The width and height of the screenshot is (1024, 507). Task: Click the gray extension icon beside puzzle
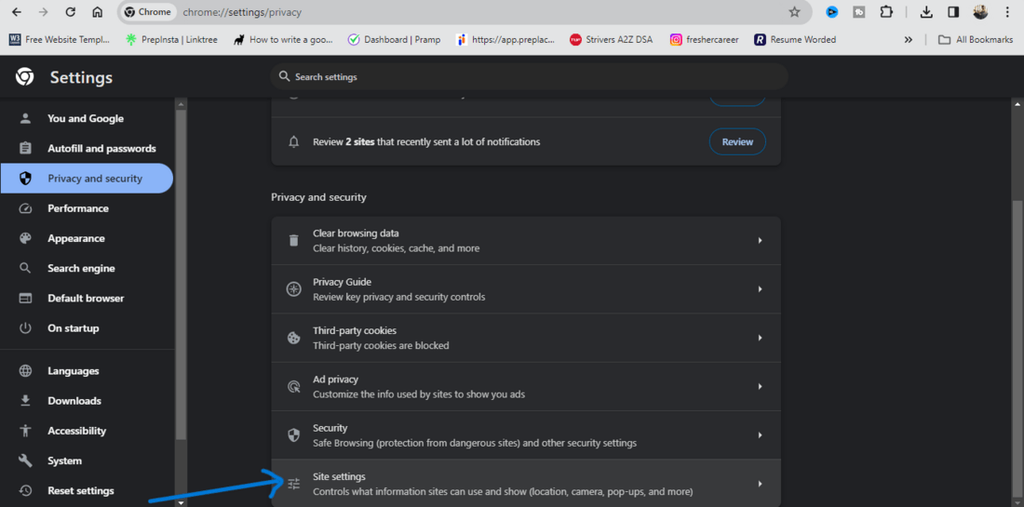859,12
